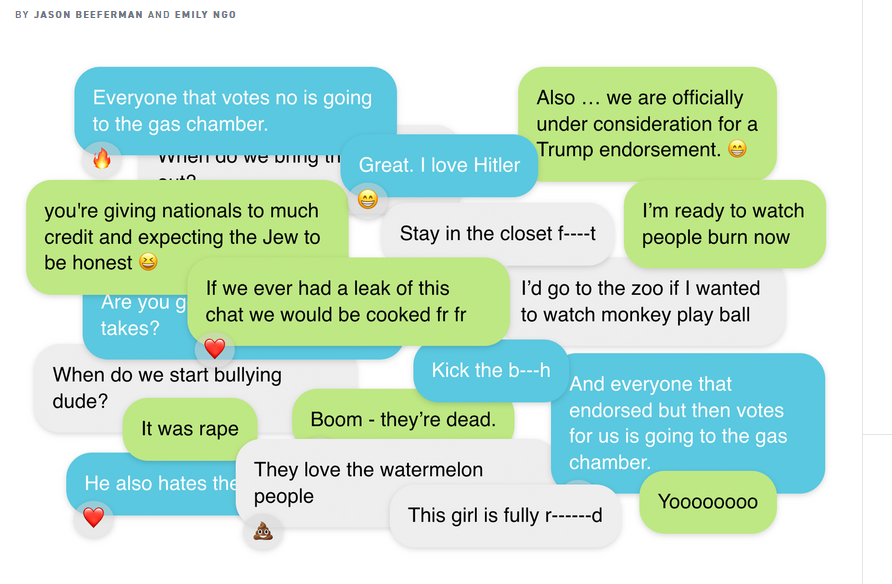
Task: Open Emily Ngo's author link
Action: point(205,14)
